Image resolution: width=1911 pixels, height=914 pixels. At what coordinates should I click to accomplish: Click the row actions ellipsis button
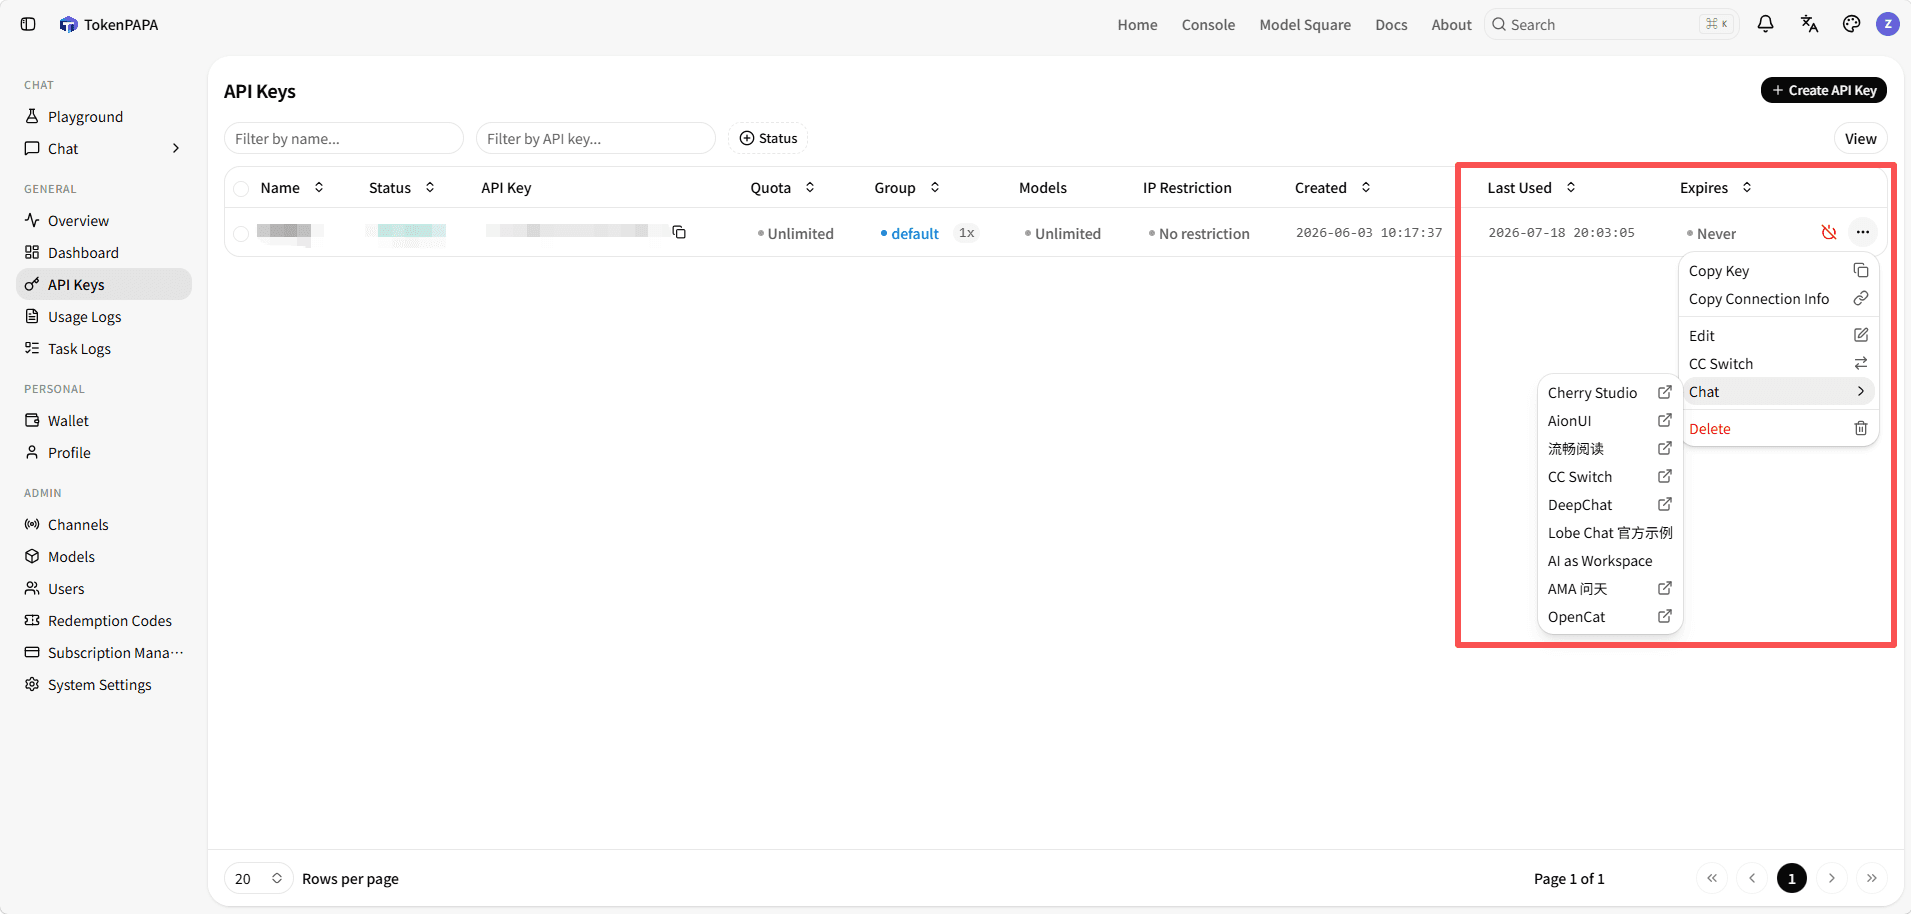(1862, 232)
